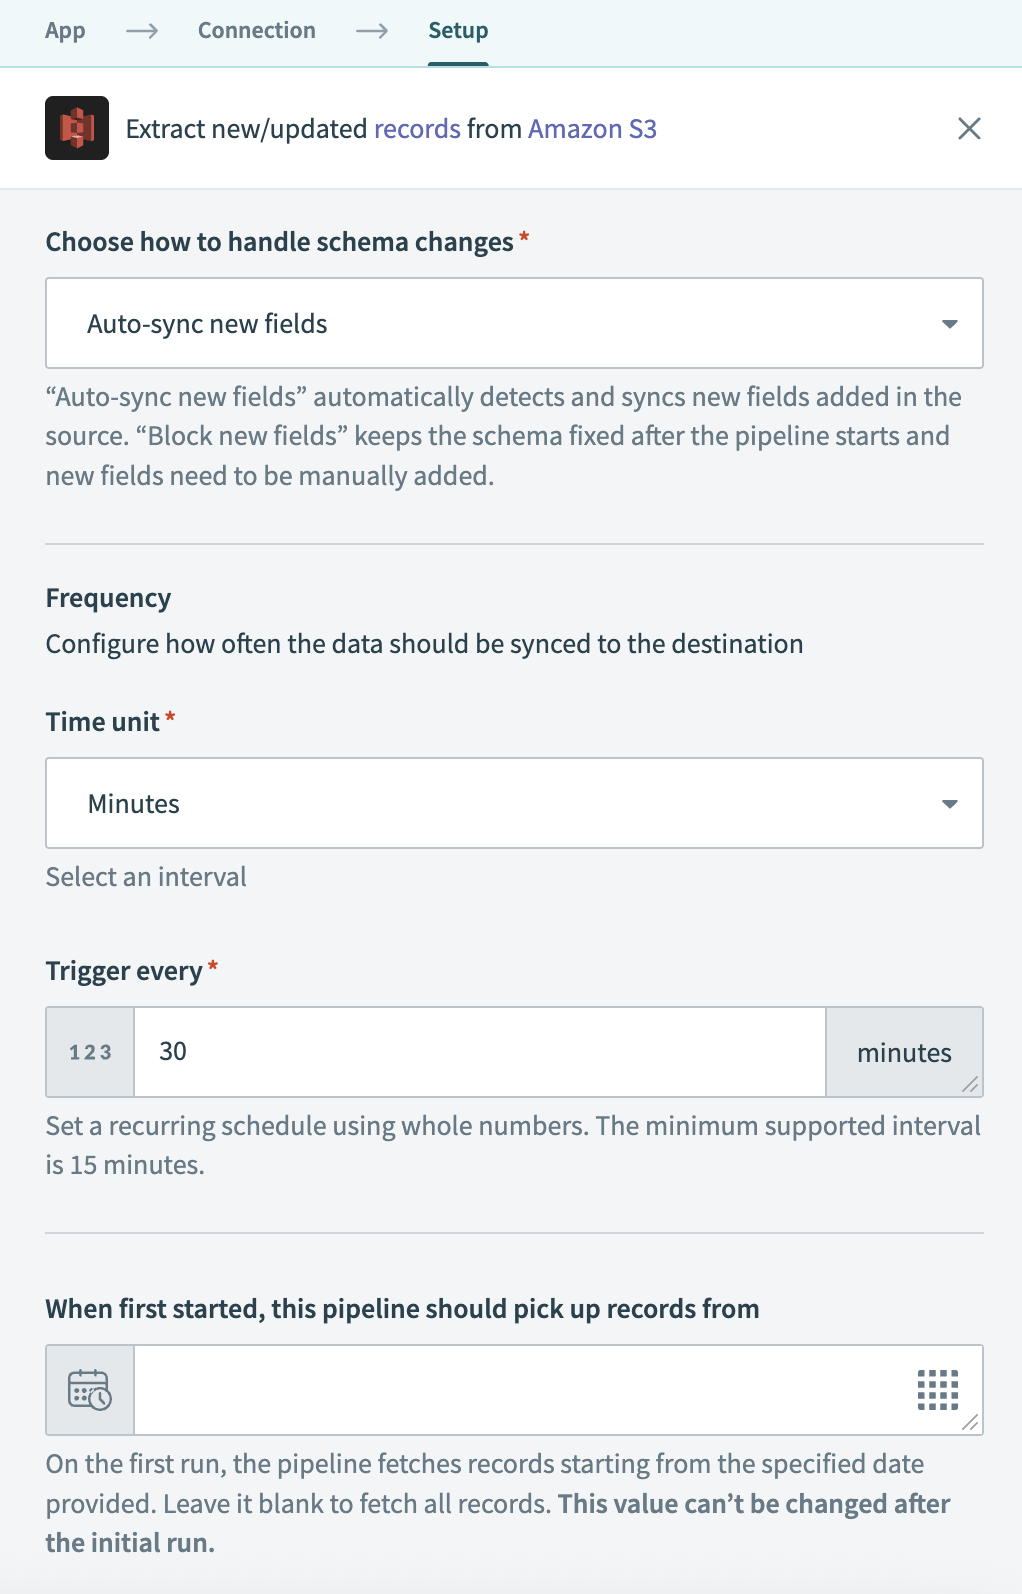Open the records link in the header

pyautogui.click(x=417, y=128)
